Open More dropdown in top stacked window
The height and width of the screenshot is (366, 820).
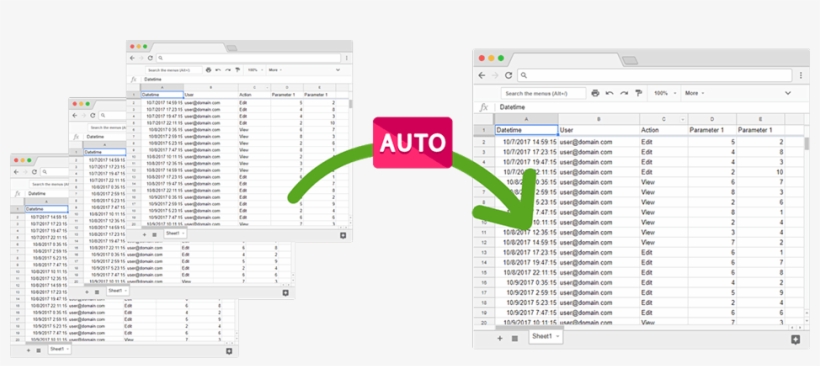275,70
